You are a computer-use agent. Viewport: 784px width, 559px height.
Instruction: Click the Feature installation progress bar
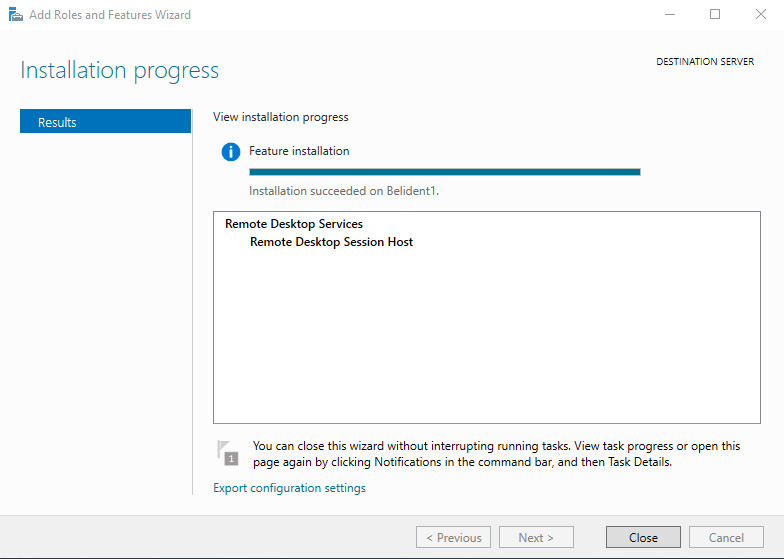click(444, 172)
